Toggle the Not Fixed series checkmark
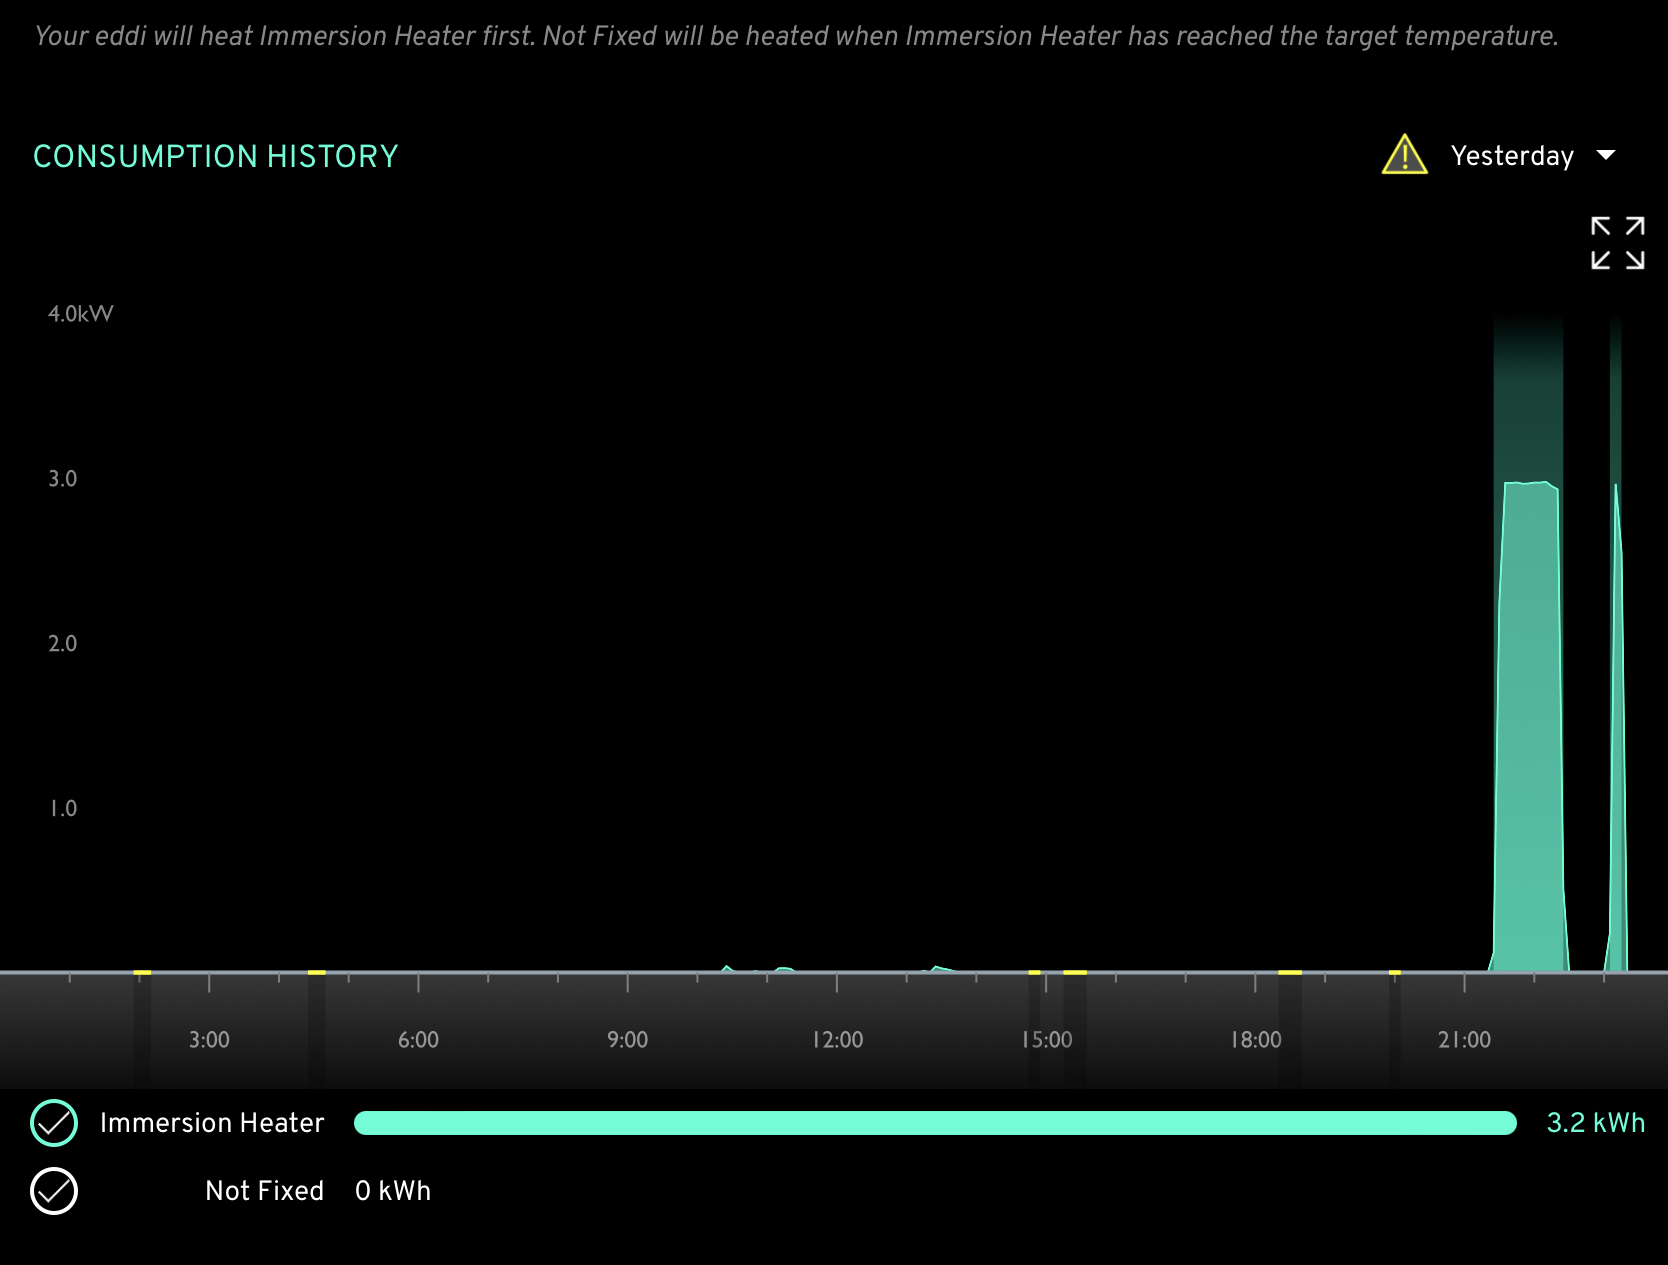 pos(54,1191)
